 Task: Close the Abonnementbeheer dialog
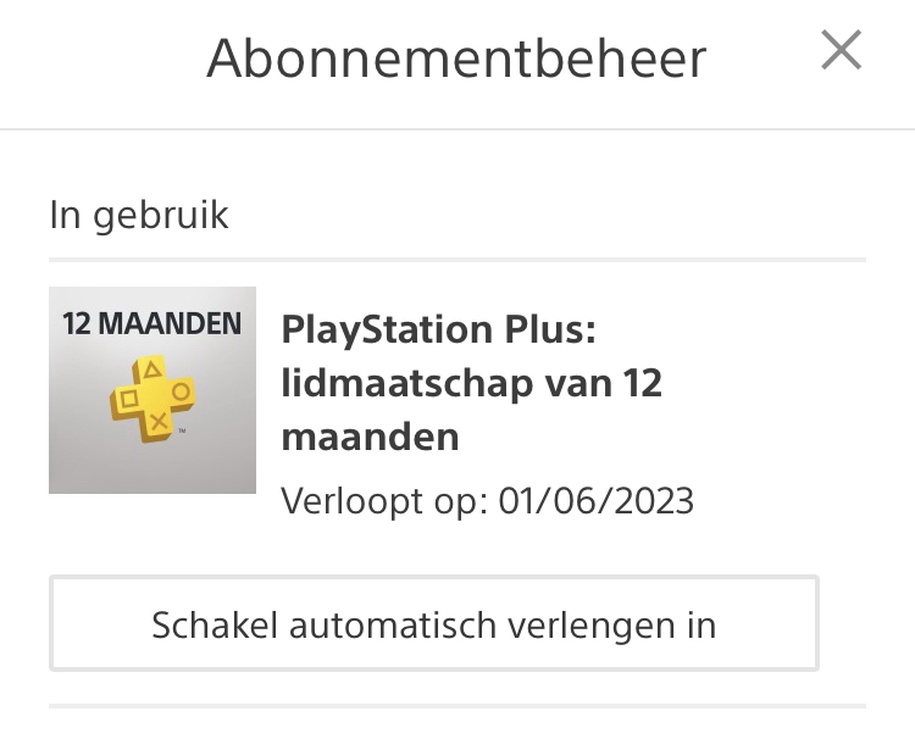coord(841,50)
